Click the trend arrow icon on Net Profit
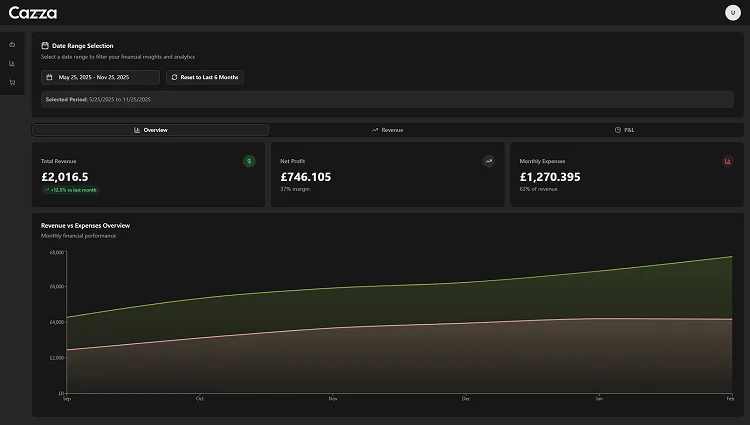Image resolution: width=750 pixels, height=425 pixels. tap(488, 160)
